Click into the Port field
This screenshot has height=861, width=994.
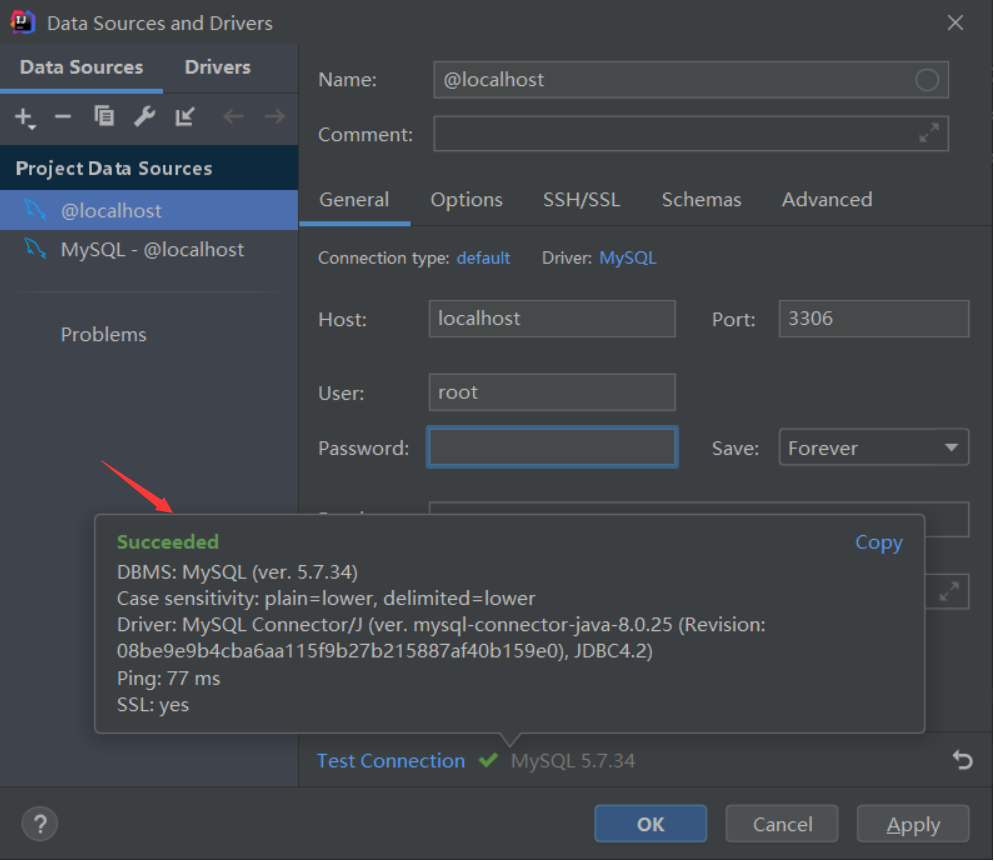coord(874,319)
